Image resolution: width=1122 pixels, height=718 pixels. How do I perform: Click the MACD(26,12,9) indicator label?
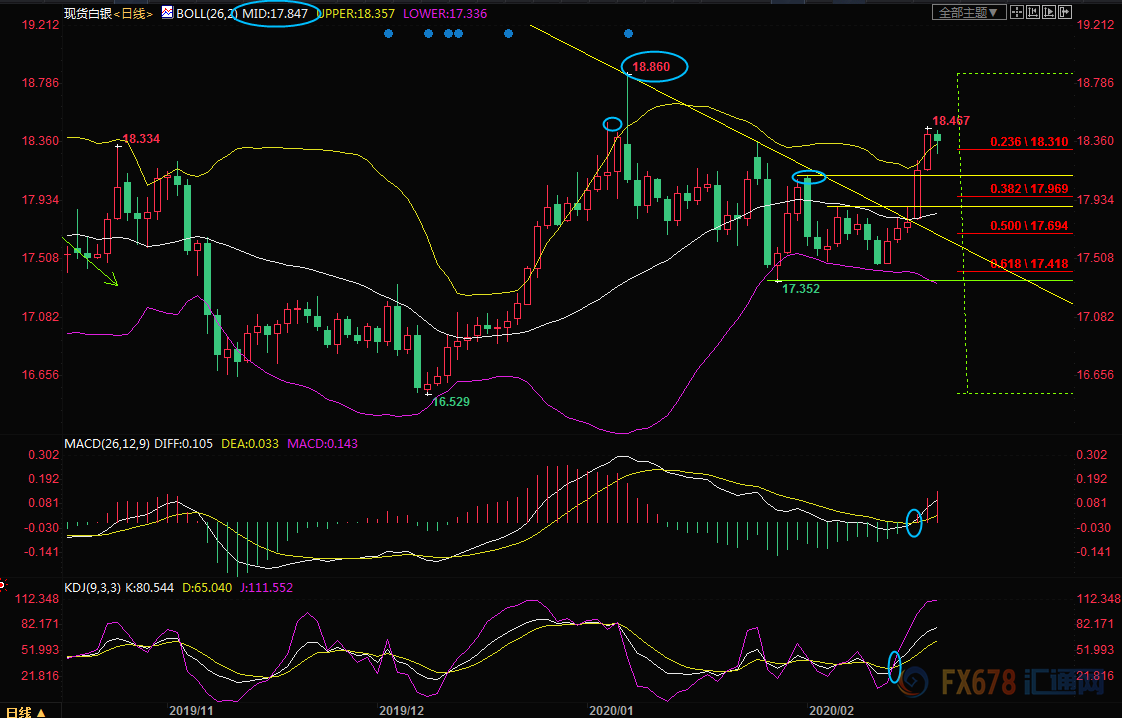(x=106, y=443)
